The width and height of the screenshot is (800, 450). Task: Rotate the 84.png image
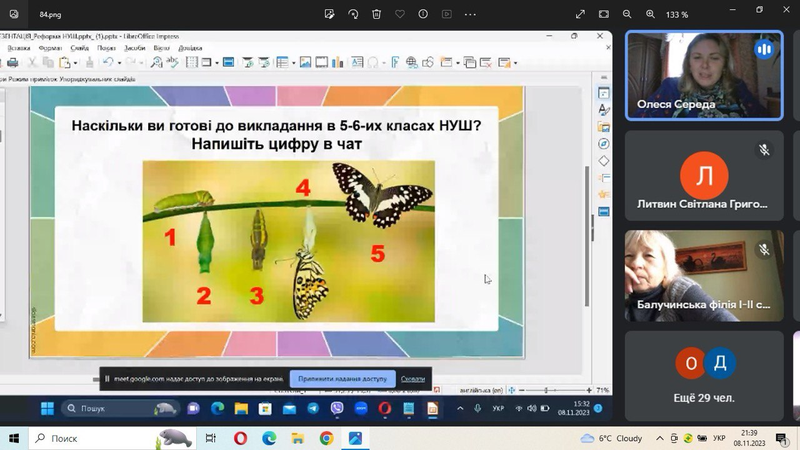[x=353, y=14]
